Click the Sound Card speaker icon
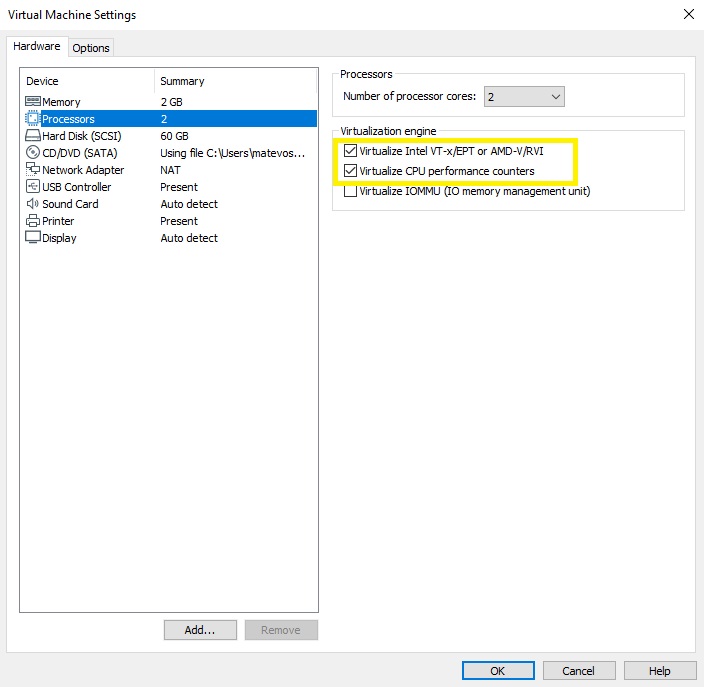Image resolution: width=704 pixels, height=687 pixels. [32, 204]
